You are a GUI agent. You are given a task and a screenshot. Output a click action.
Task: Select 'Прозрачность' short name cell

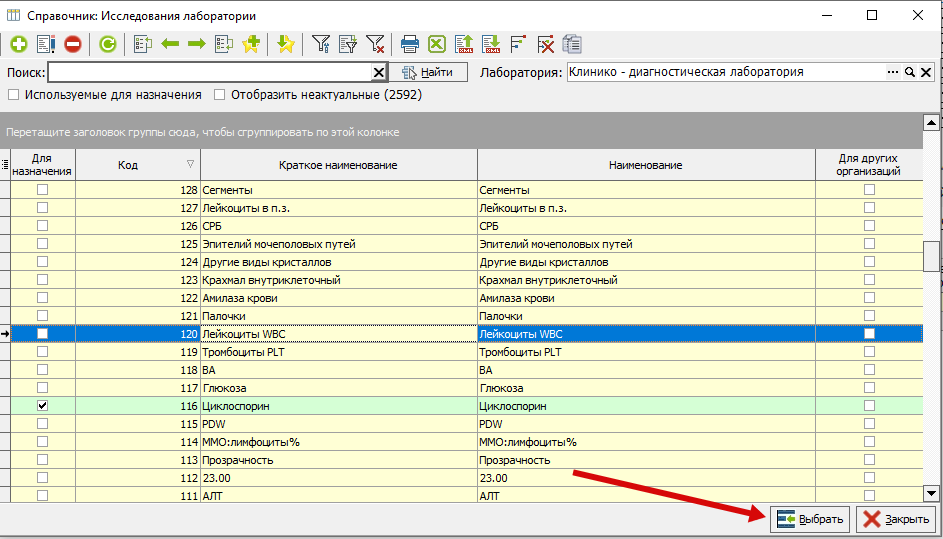click(339, 460)
